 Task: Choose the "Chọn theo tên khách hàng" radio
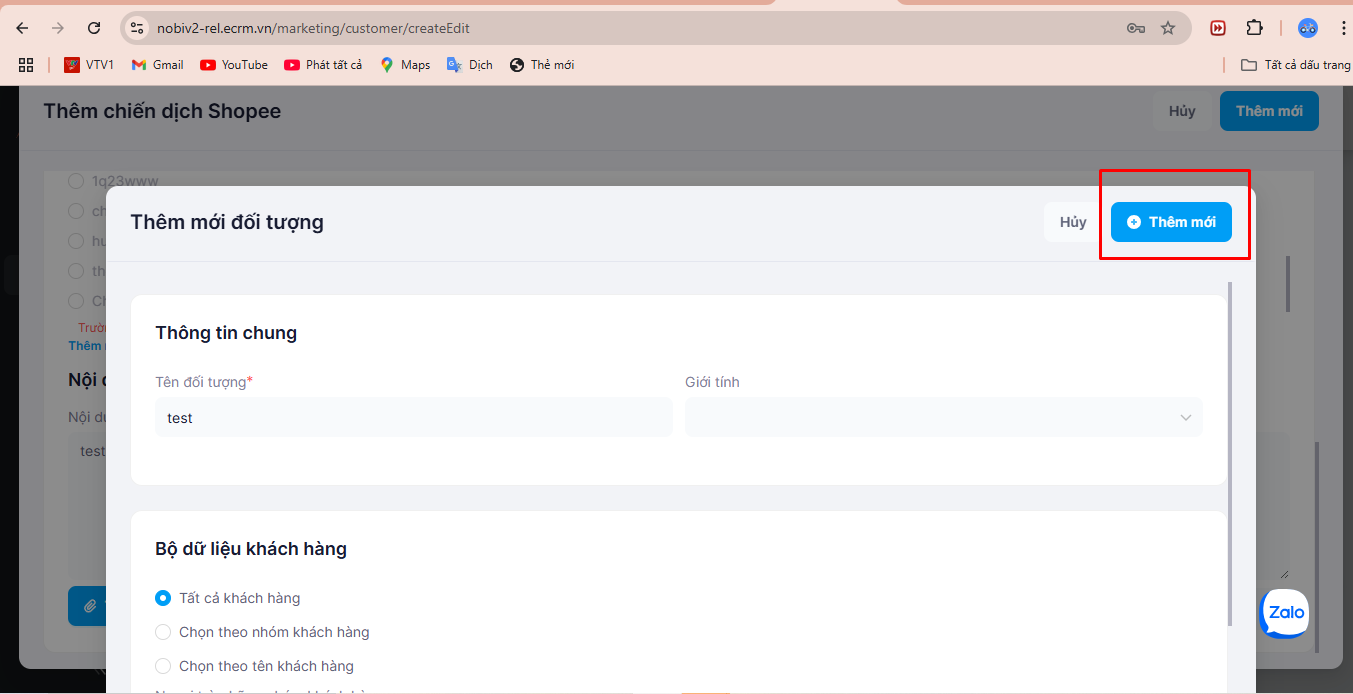coord(163,666)
